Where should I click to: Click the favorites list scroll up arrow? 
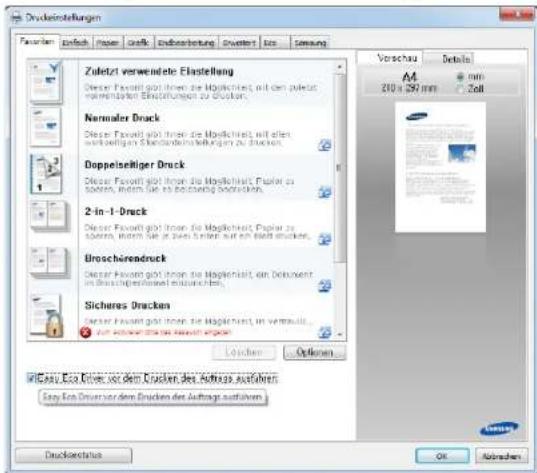tap(339, 67)
